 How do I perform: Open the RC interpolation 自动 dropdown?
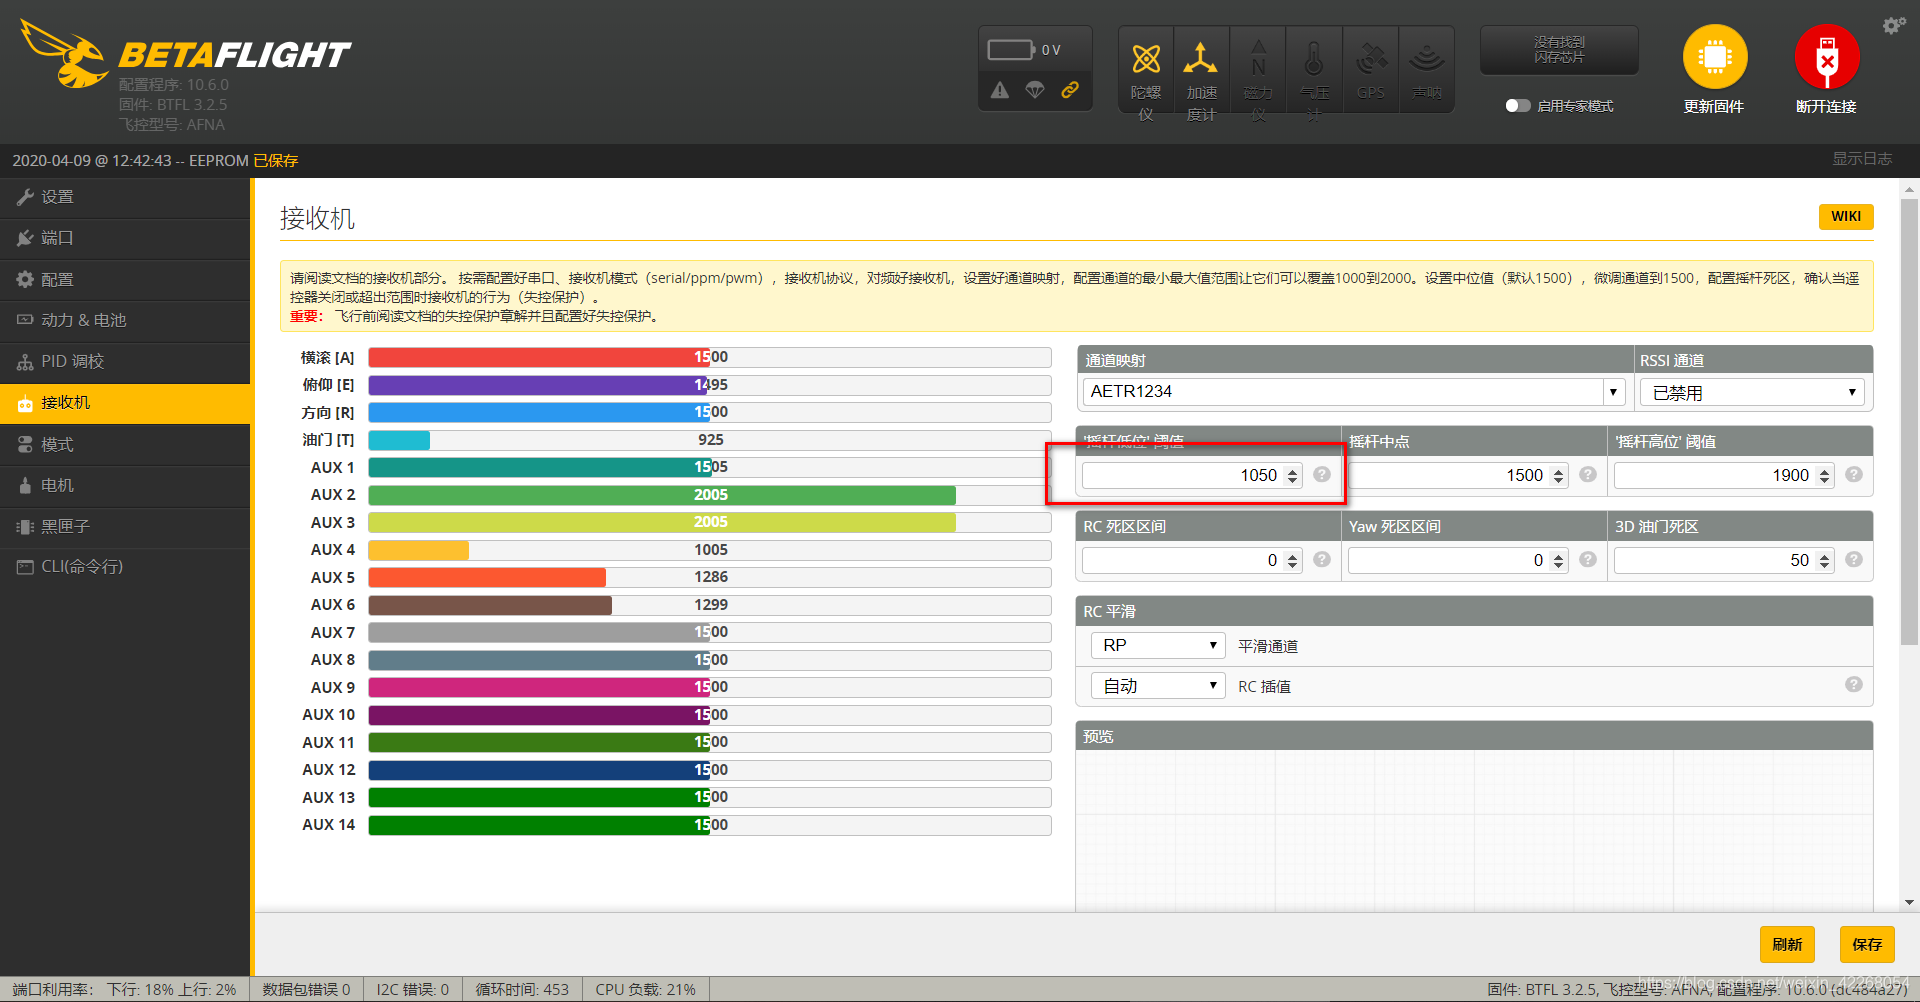tap(1158, 686)
